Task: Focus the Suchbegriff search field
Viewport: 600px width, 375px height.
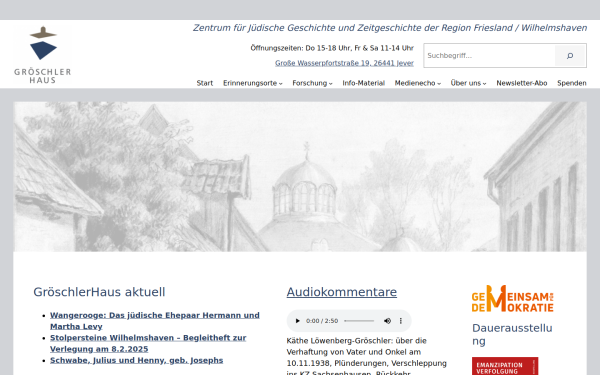Action: point(489,56)
